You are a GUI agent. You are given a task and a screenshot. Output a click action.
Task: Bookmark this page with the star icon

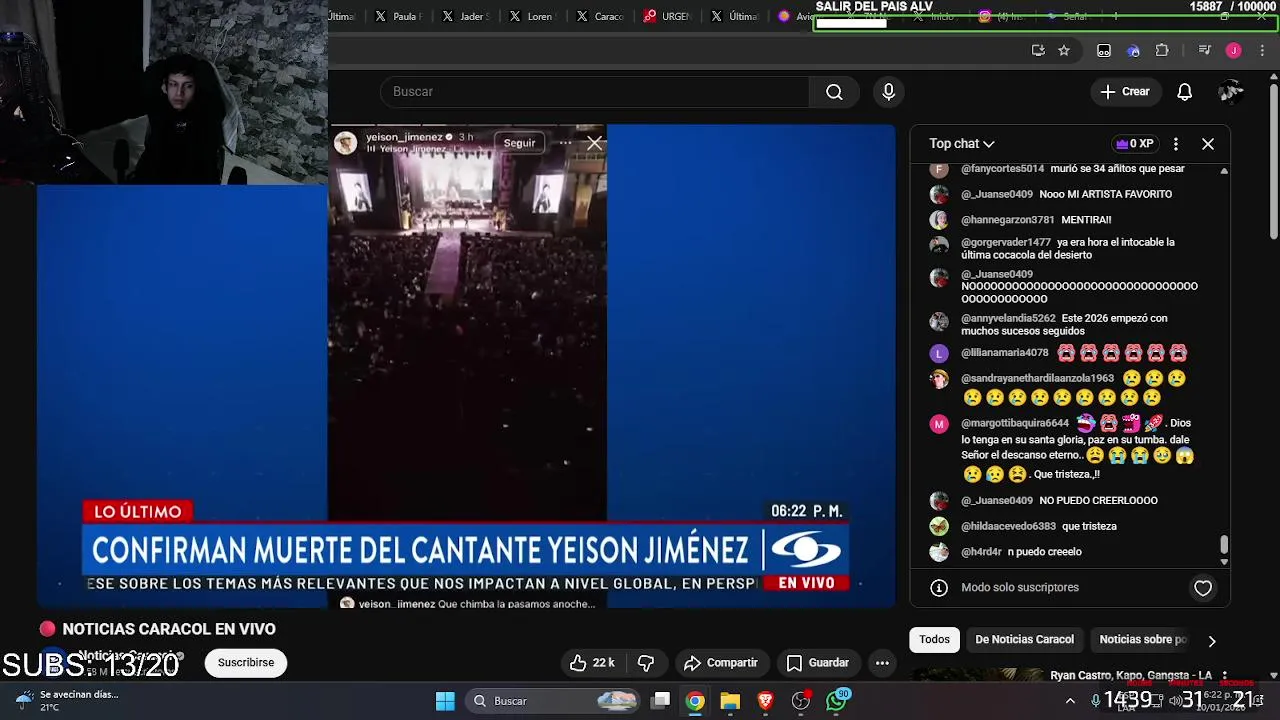click(x=1064, y=51)
